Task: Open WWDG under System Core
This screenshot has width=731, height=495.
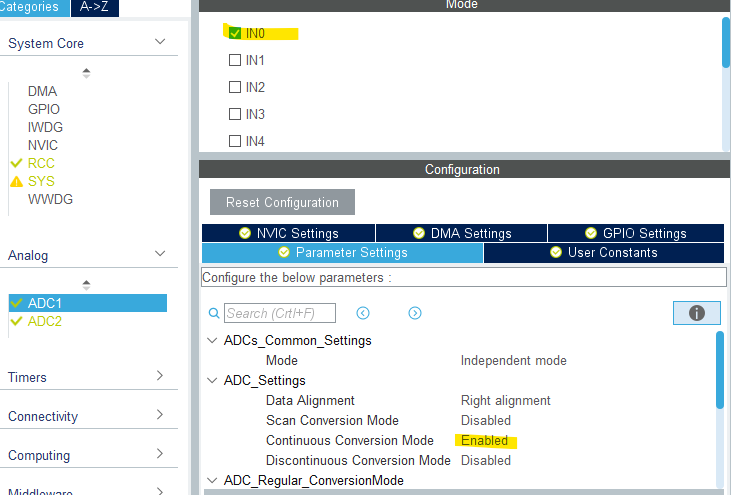Action: 50,199
